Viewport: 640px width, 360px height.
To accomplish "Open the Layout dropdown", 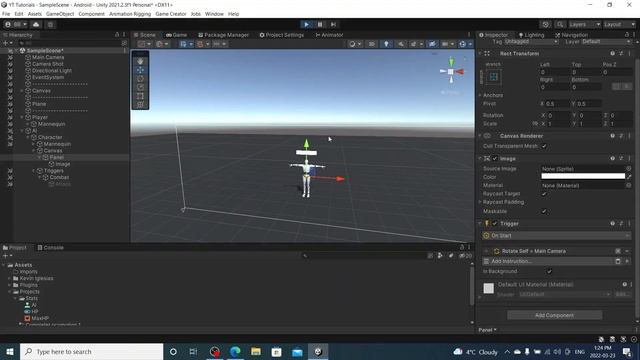I will [x=619, y=24].
